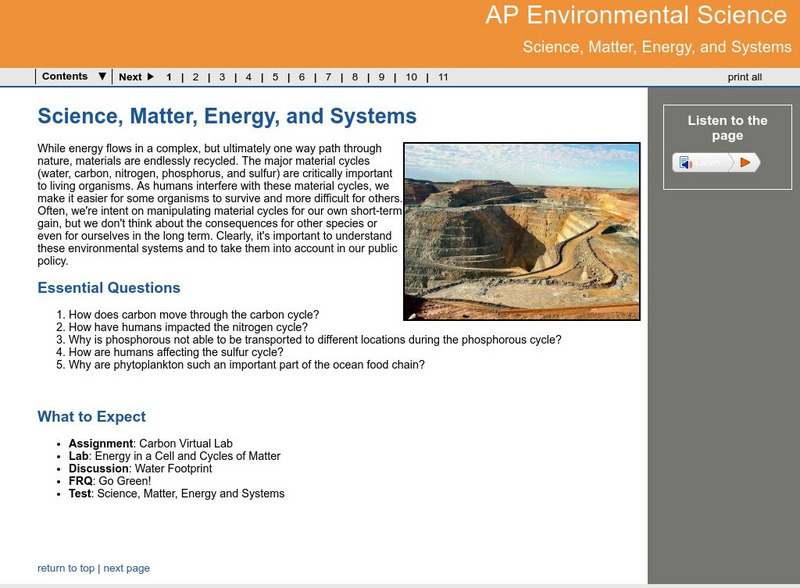The height and width of the screenshot is (588, 800).
Task: Click Discussion: Water Footprint item
Action: coord(140,469)
